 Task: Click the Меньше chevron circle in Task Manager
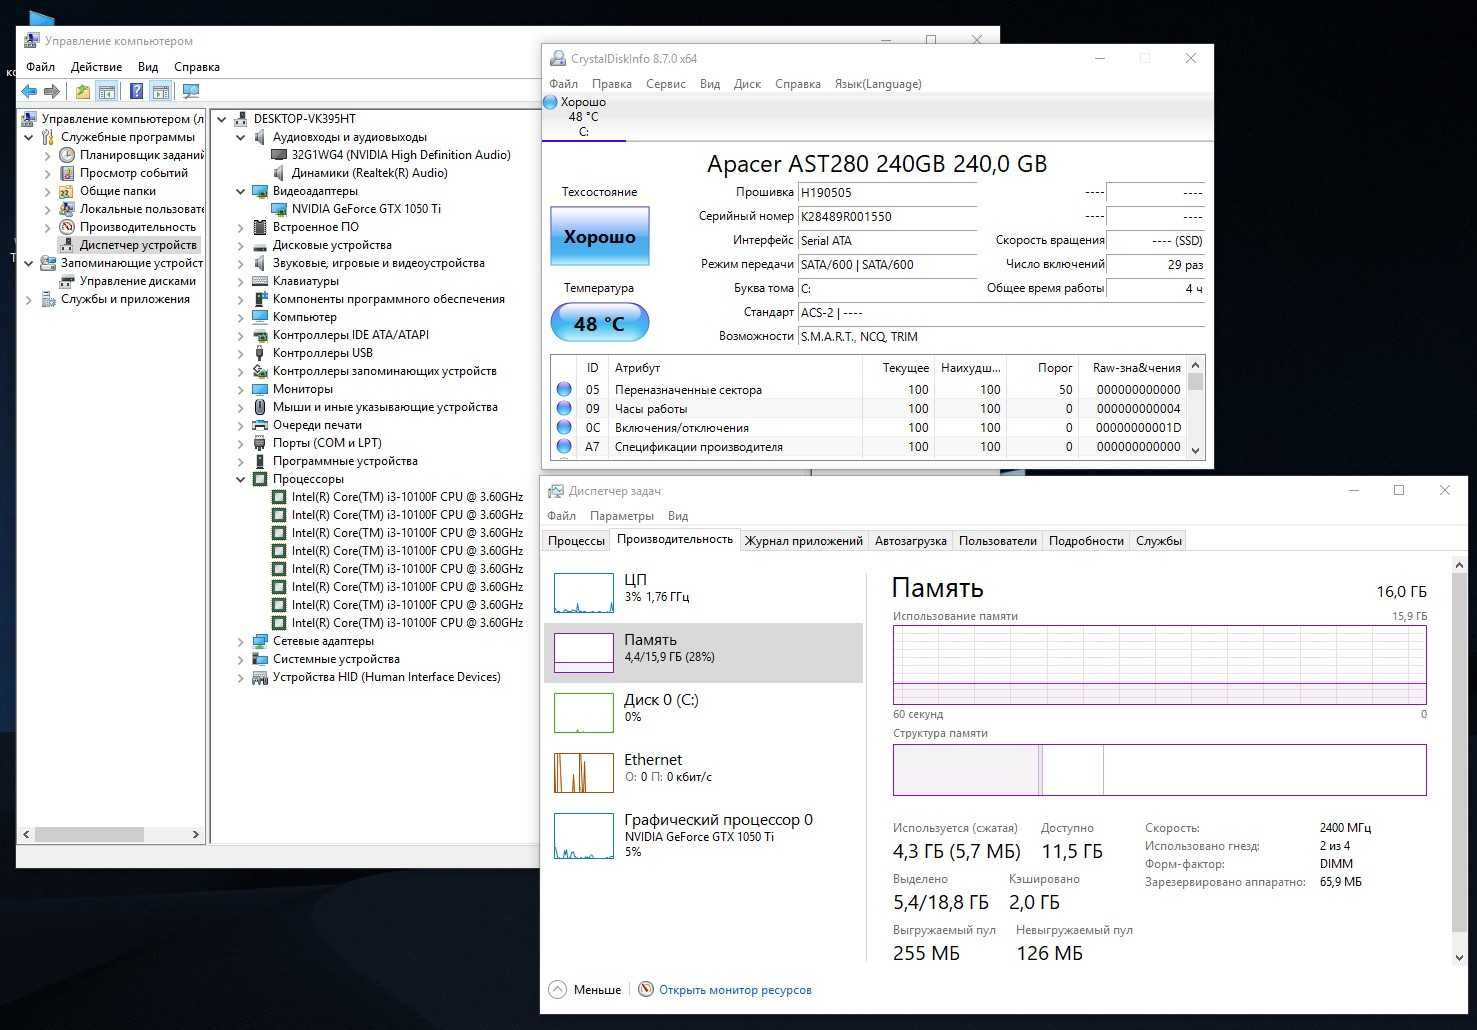click(x=557, y=989)
